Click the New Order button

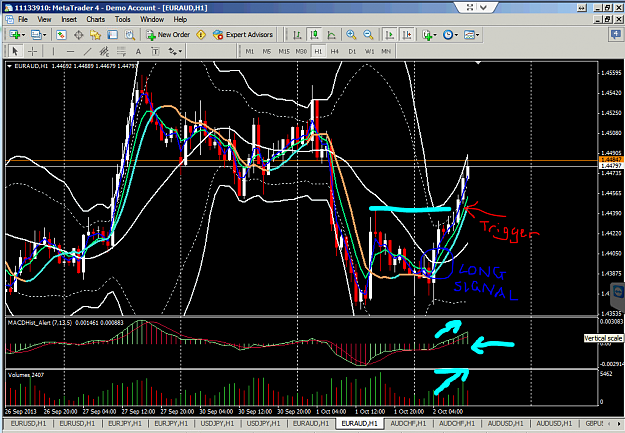point(168,35)
